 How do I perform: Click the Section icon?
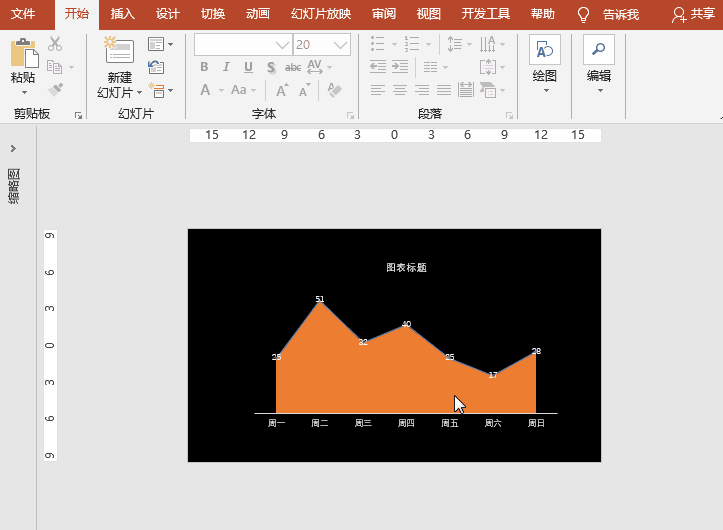[x=156, y=90]
